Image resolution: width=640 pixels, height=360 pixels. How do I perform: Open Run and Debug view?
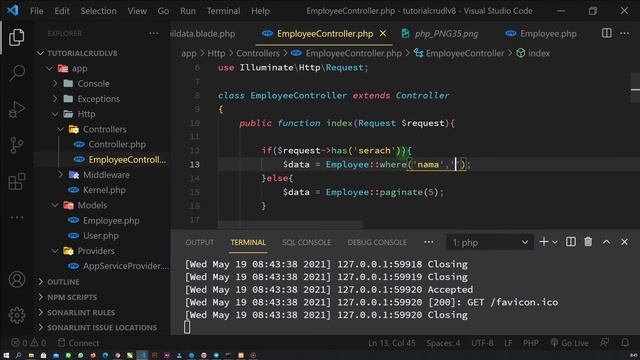click(16, 109)
